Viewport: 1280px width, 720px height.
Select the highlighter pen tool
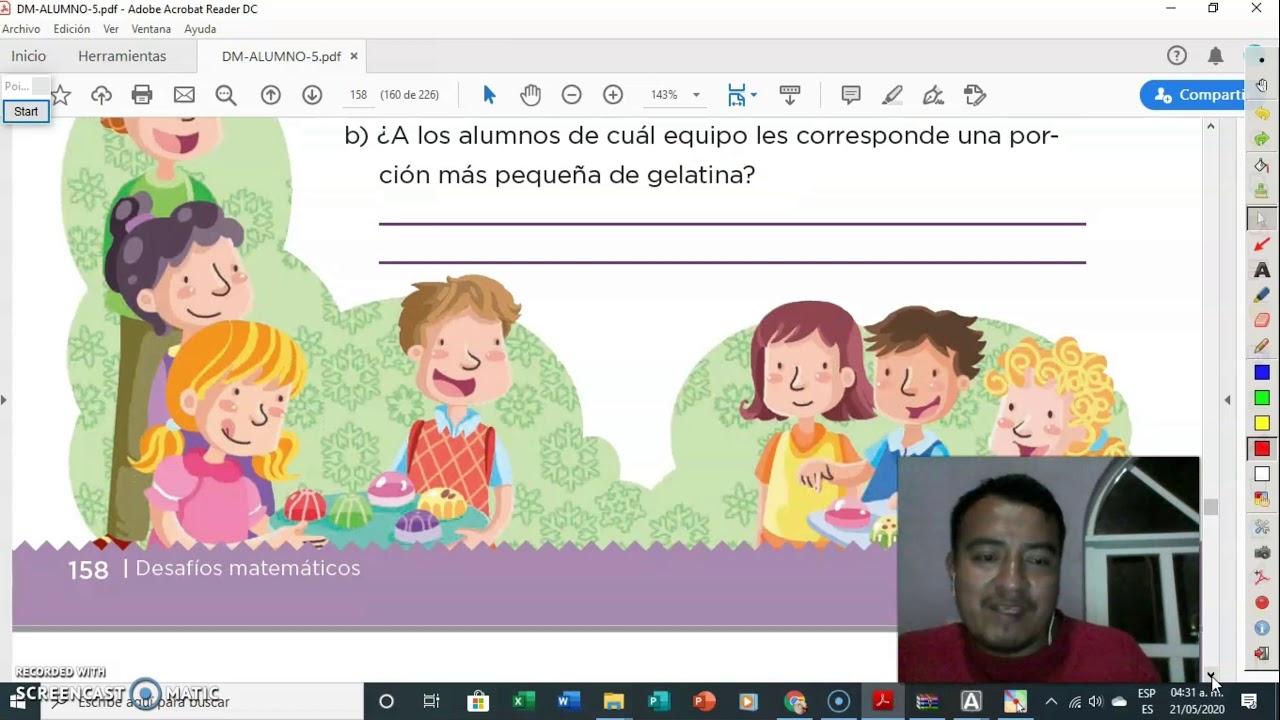click(x=893, y=95)
